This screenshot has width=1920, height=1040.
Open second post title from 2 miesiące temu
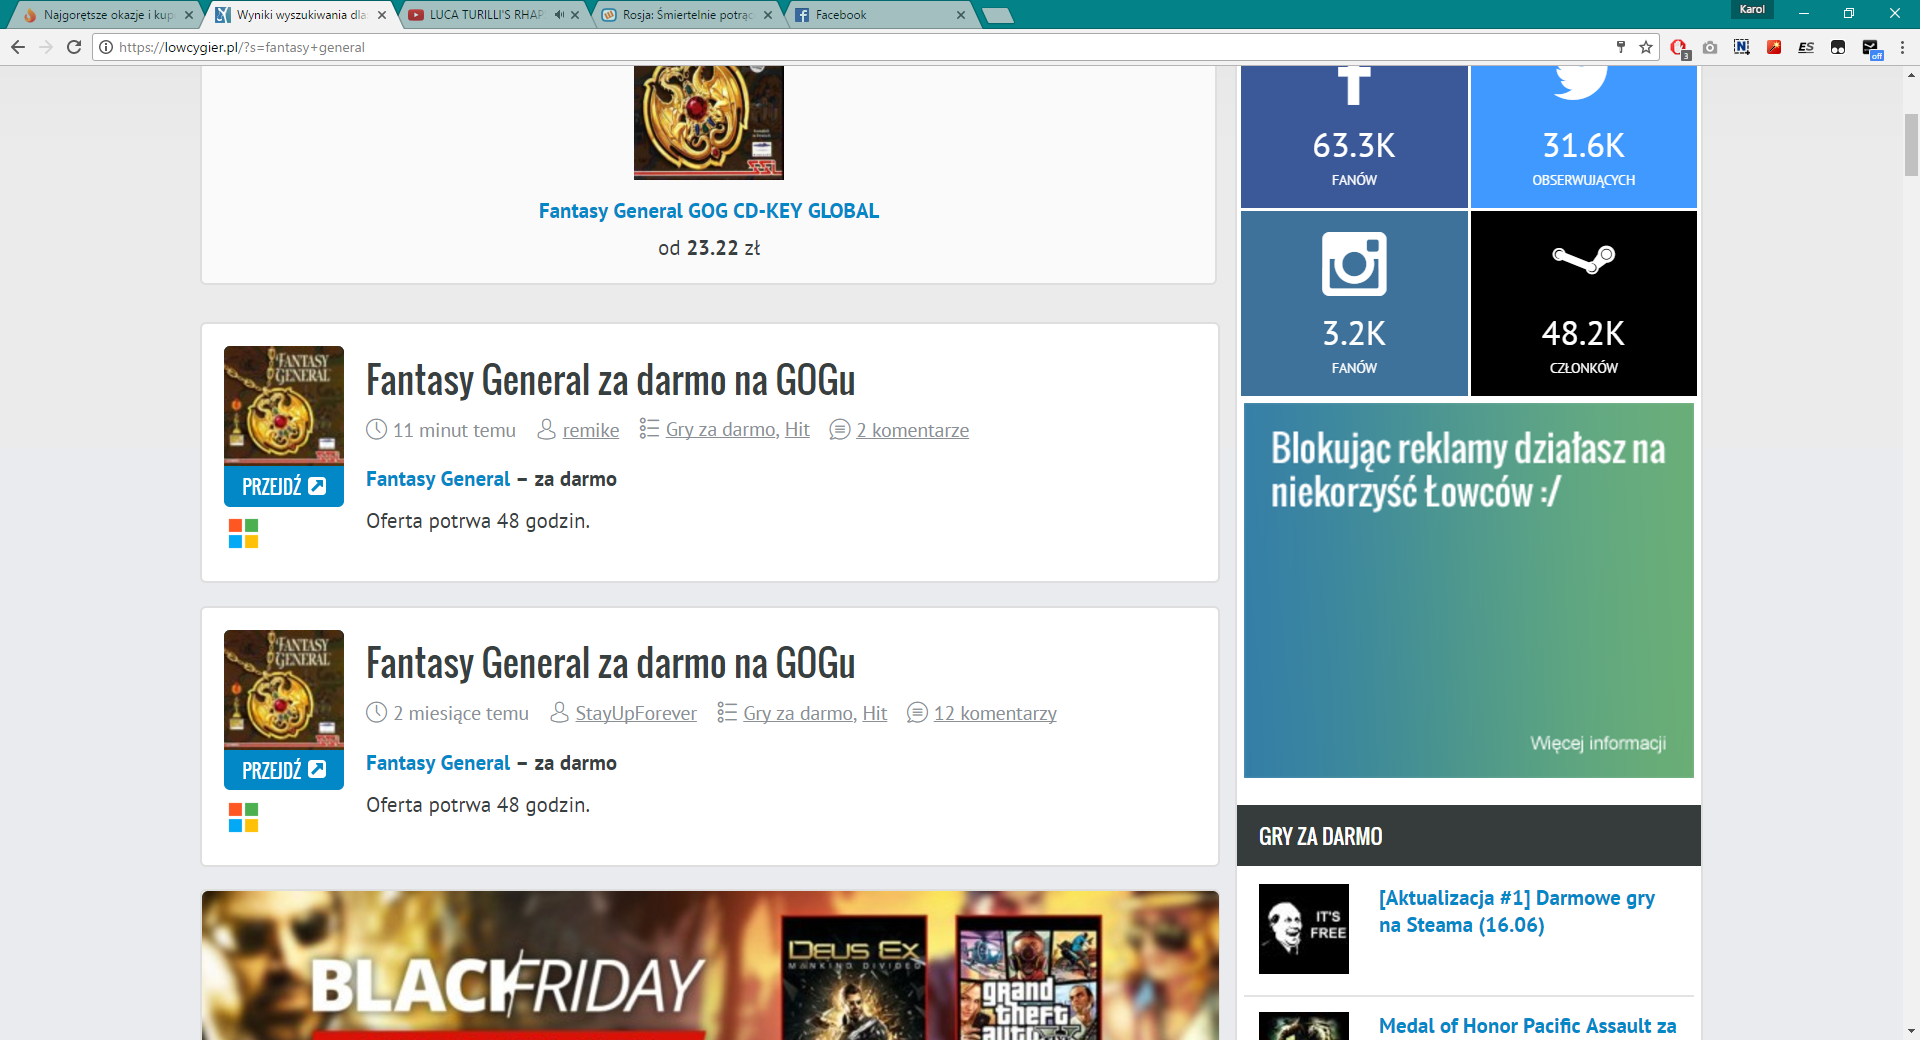611,663
